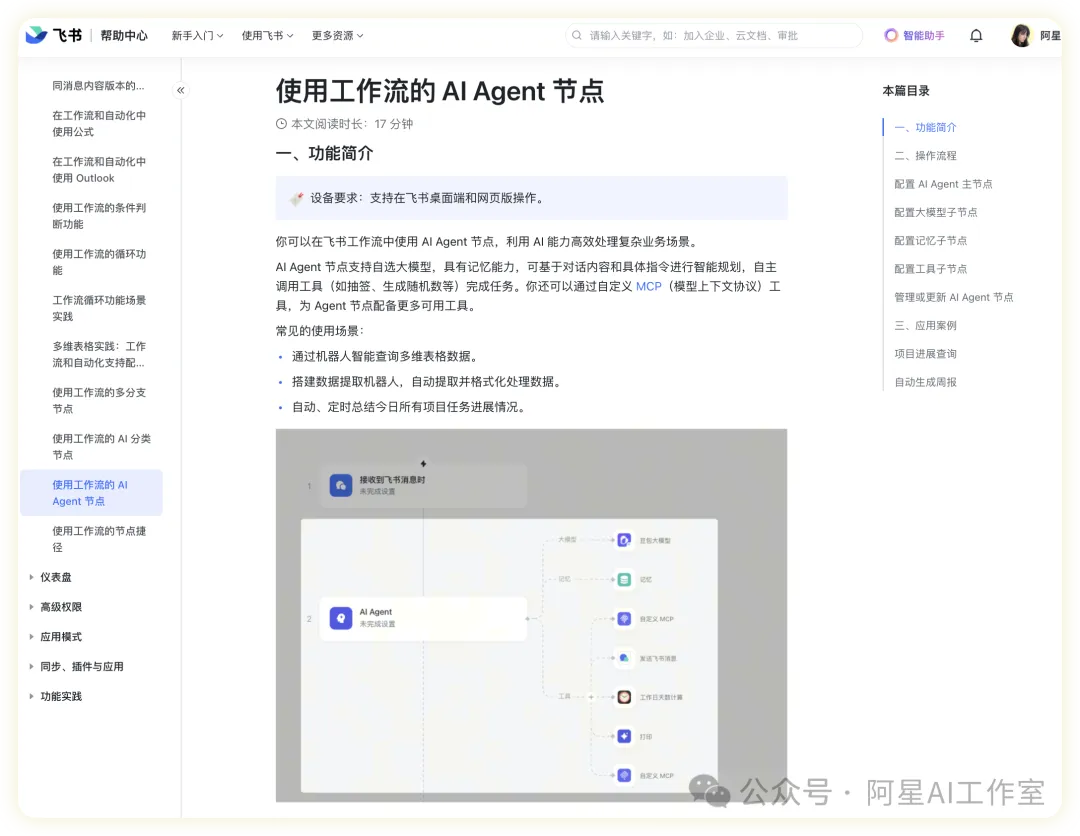The width and height of the screenshot is (1080, 836).
Task: Open 使用工作流的循环功能 article
Action: pyautogui.click(x=99, y=262)
